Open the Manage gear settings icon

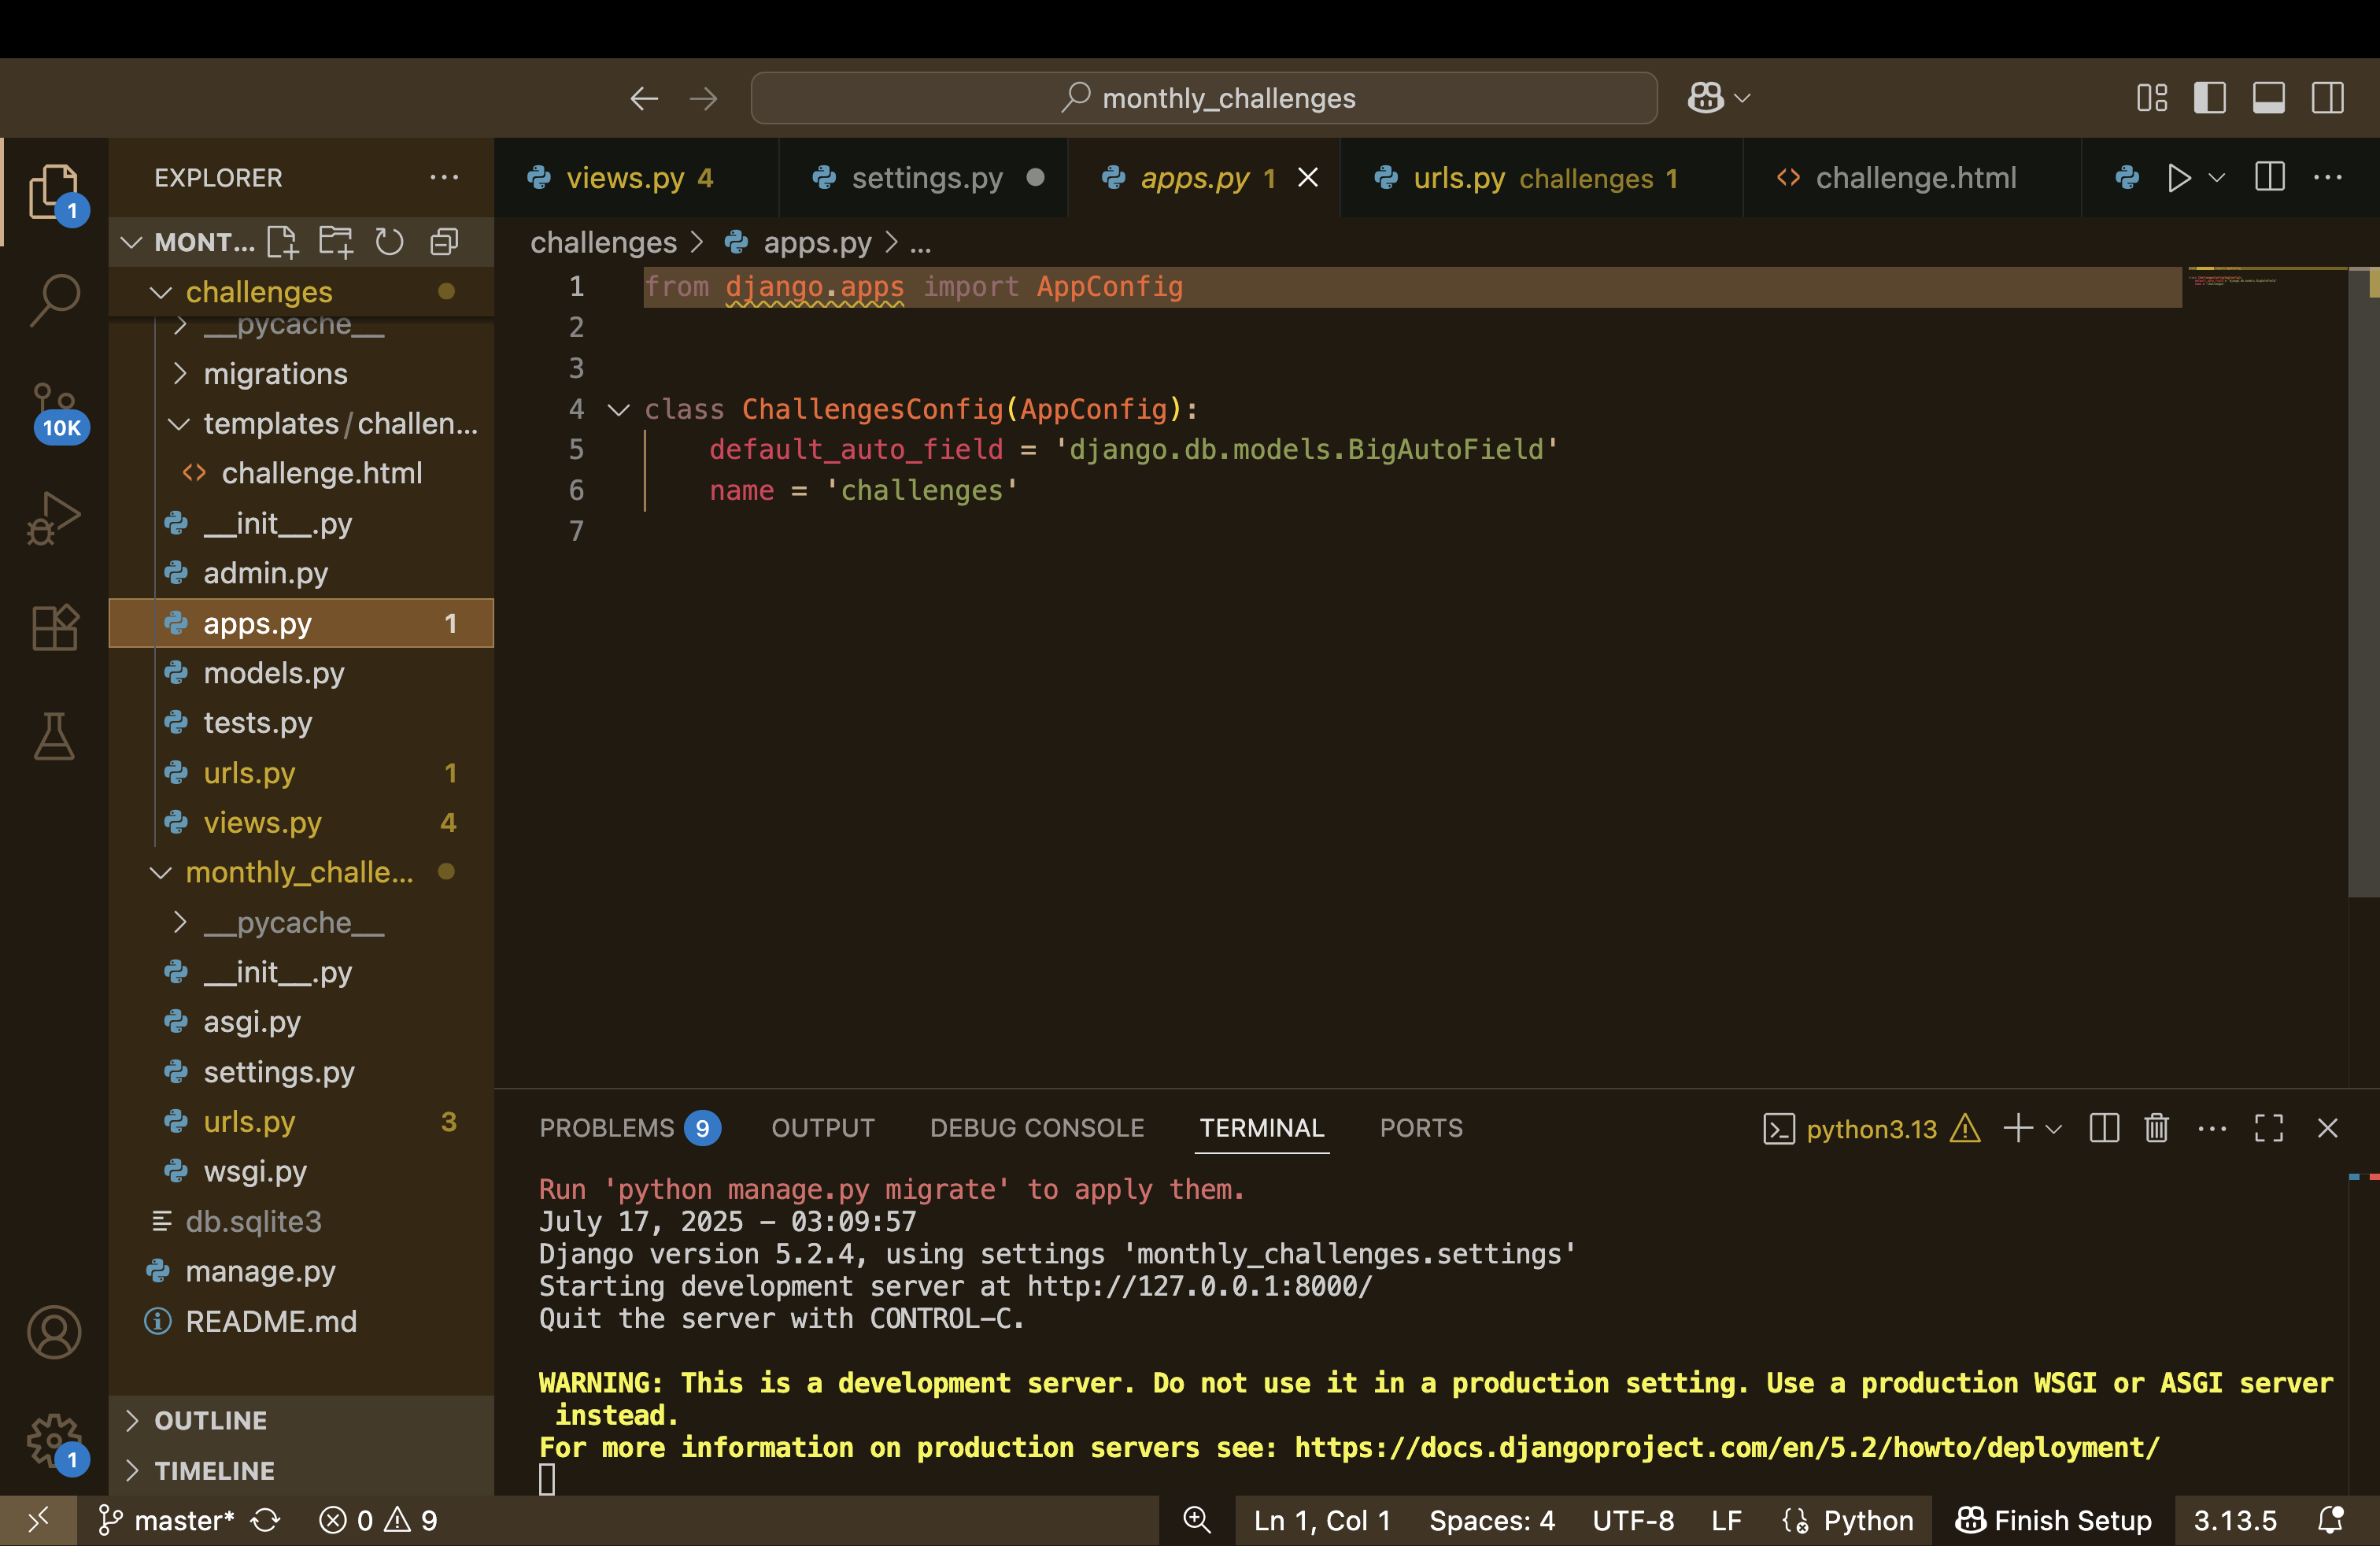pos(54,1442)
